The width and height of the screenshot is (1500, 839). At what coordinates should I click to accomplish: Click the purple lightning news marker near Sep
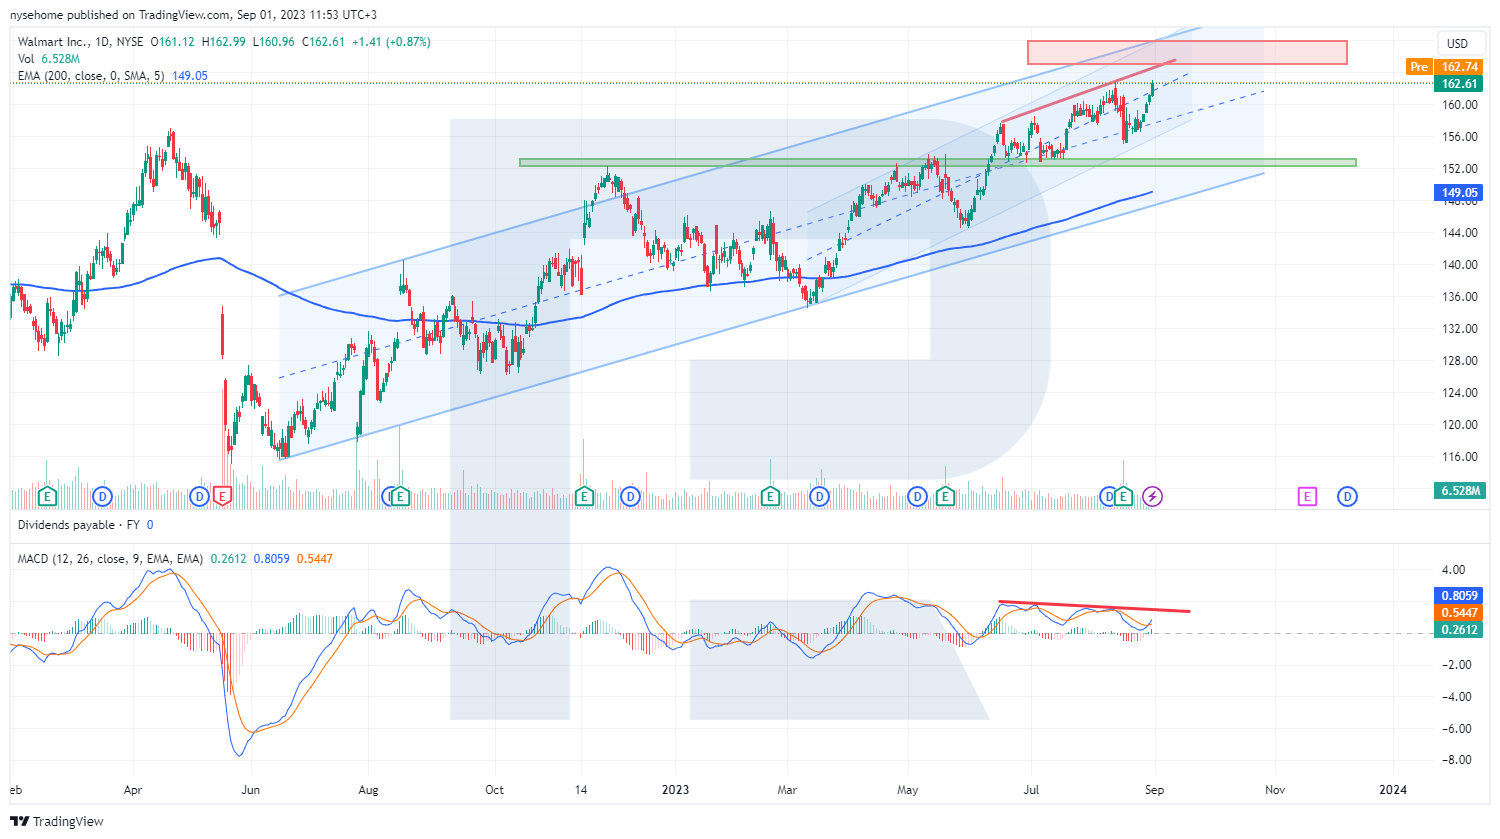(x=1153, y=496)
